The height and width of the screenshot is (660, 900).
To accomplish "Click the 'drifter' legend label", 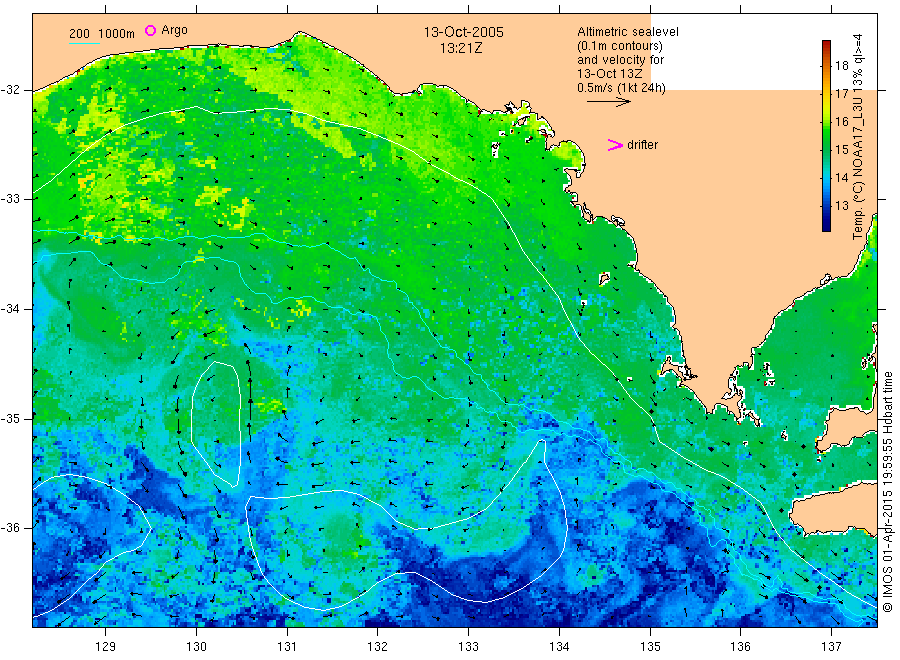I will [642, 145].
